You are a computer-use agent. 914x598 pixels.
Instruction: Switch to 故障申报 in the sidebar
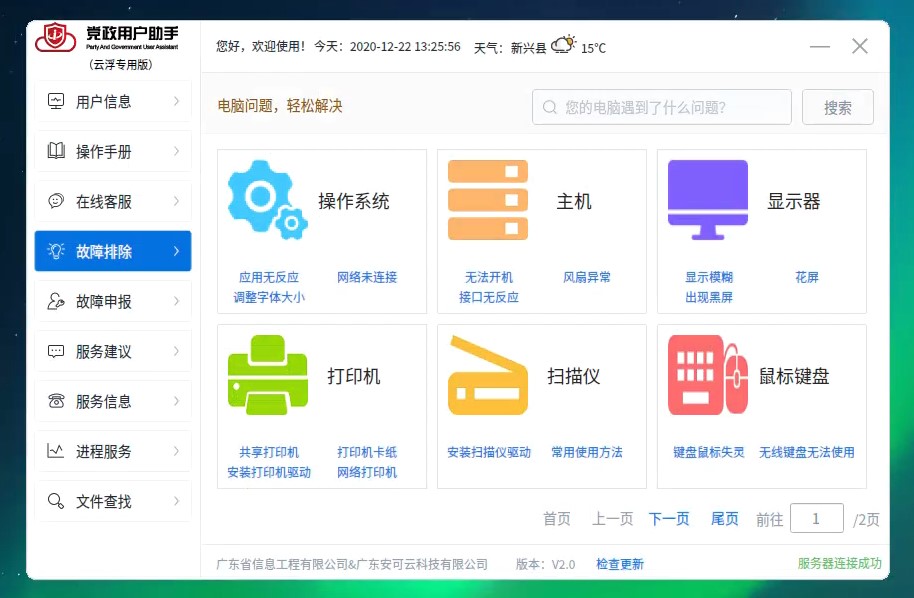pos(112,302)
